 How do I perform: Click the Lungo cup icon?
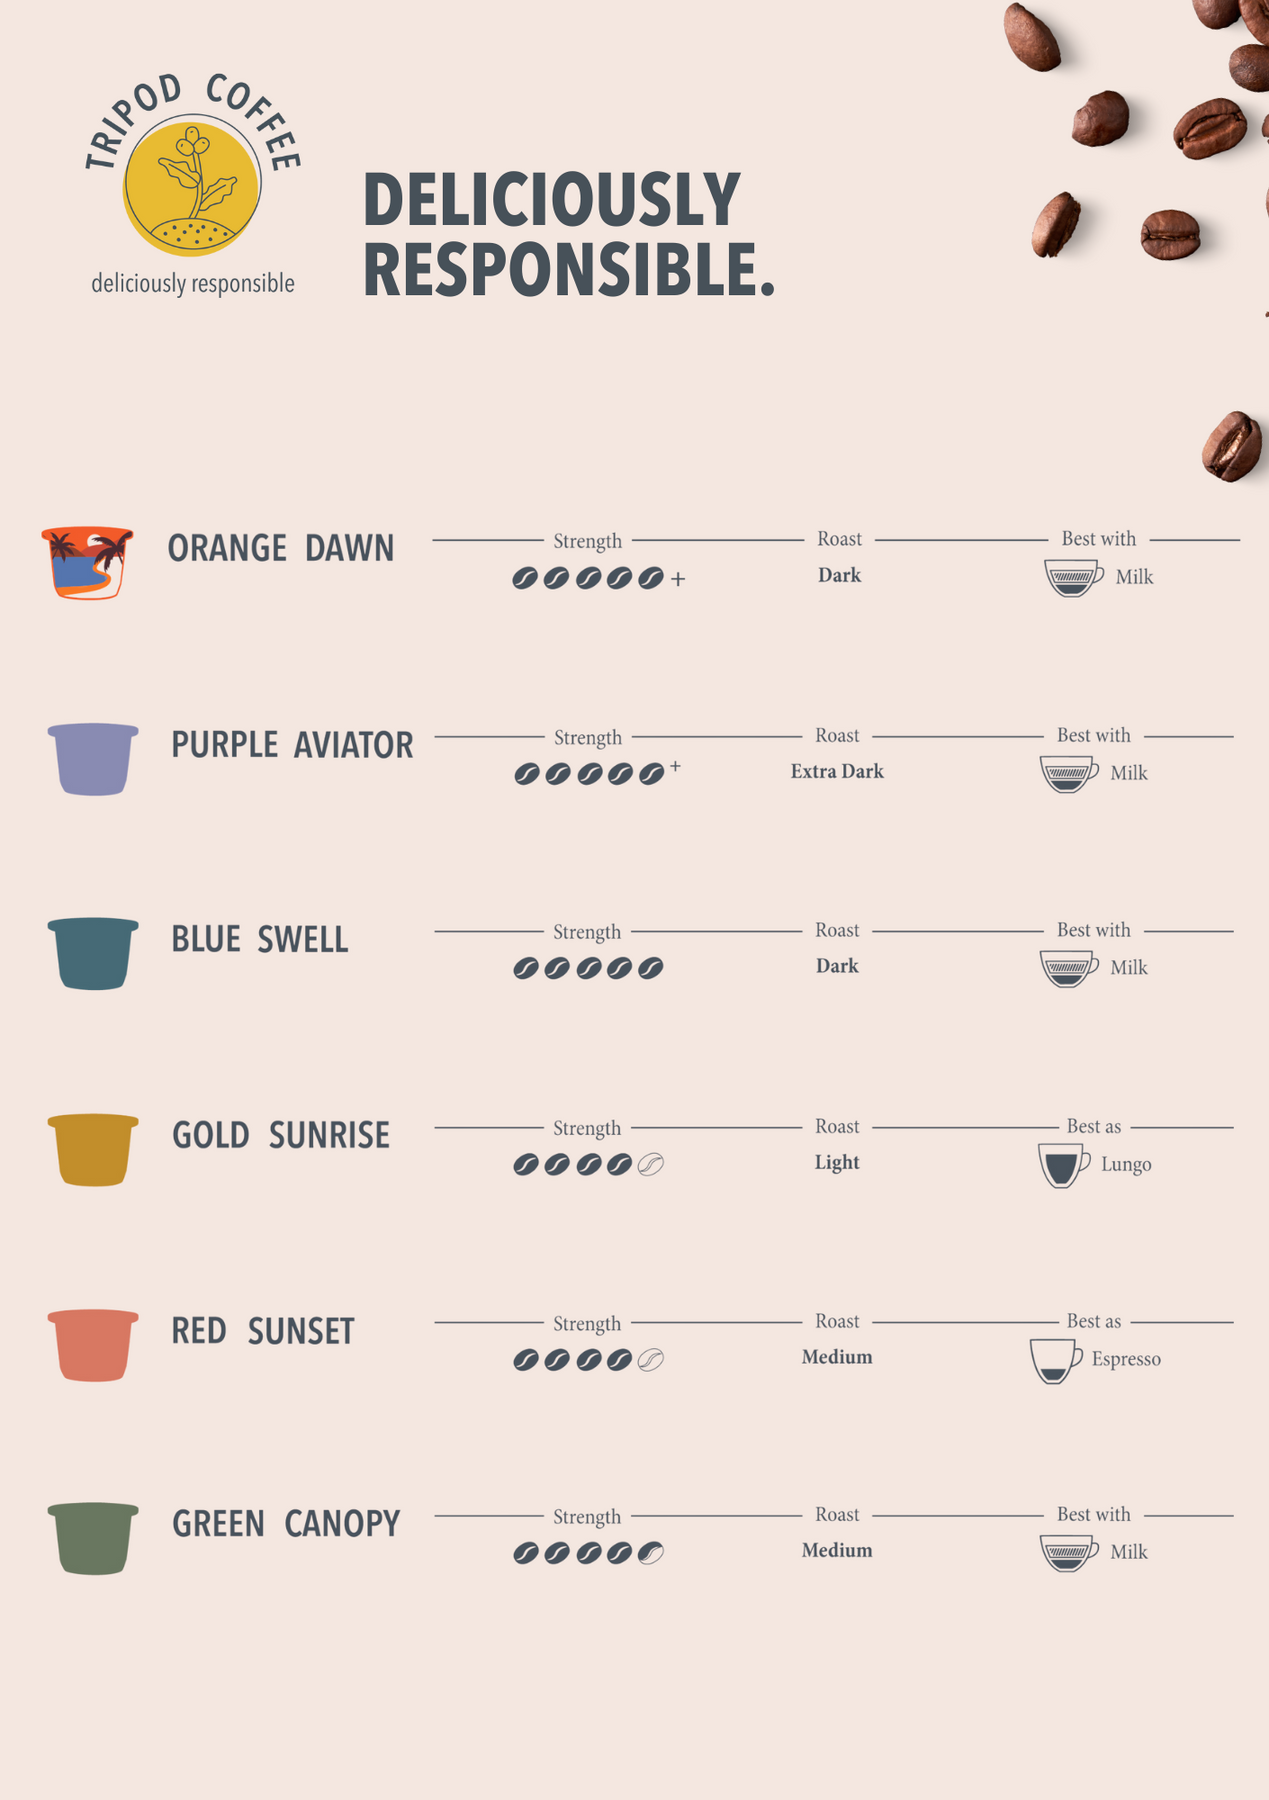[1064, 1165]
